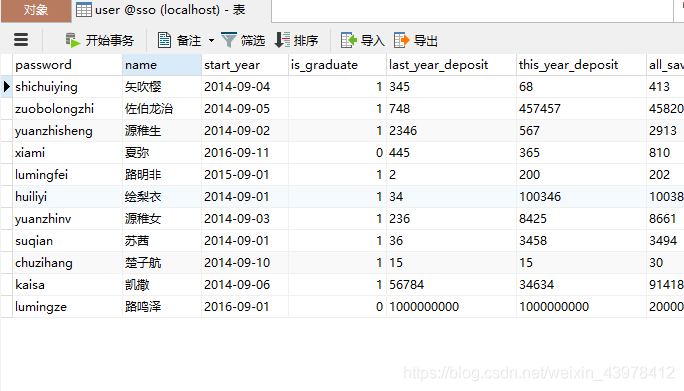Select the name cell 苏茜

pos(162,241)
